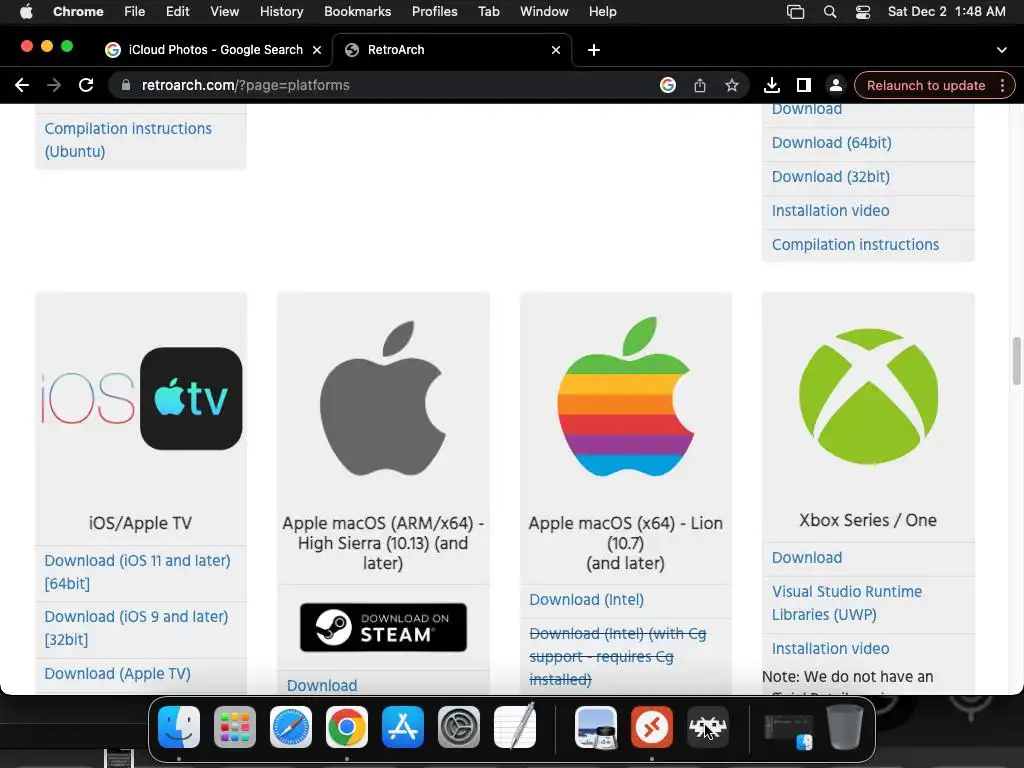1024x768 pixels.
Task: Open Finder from the Dock
Action: 179,727
